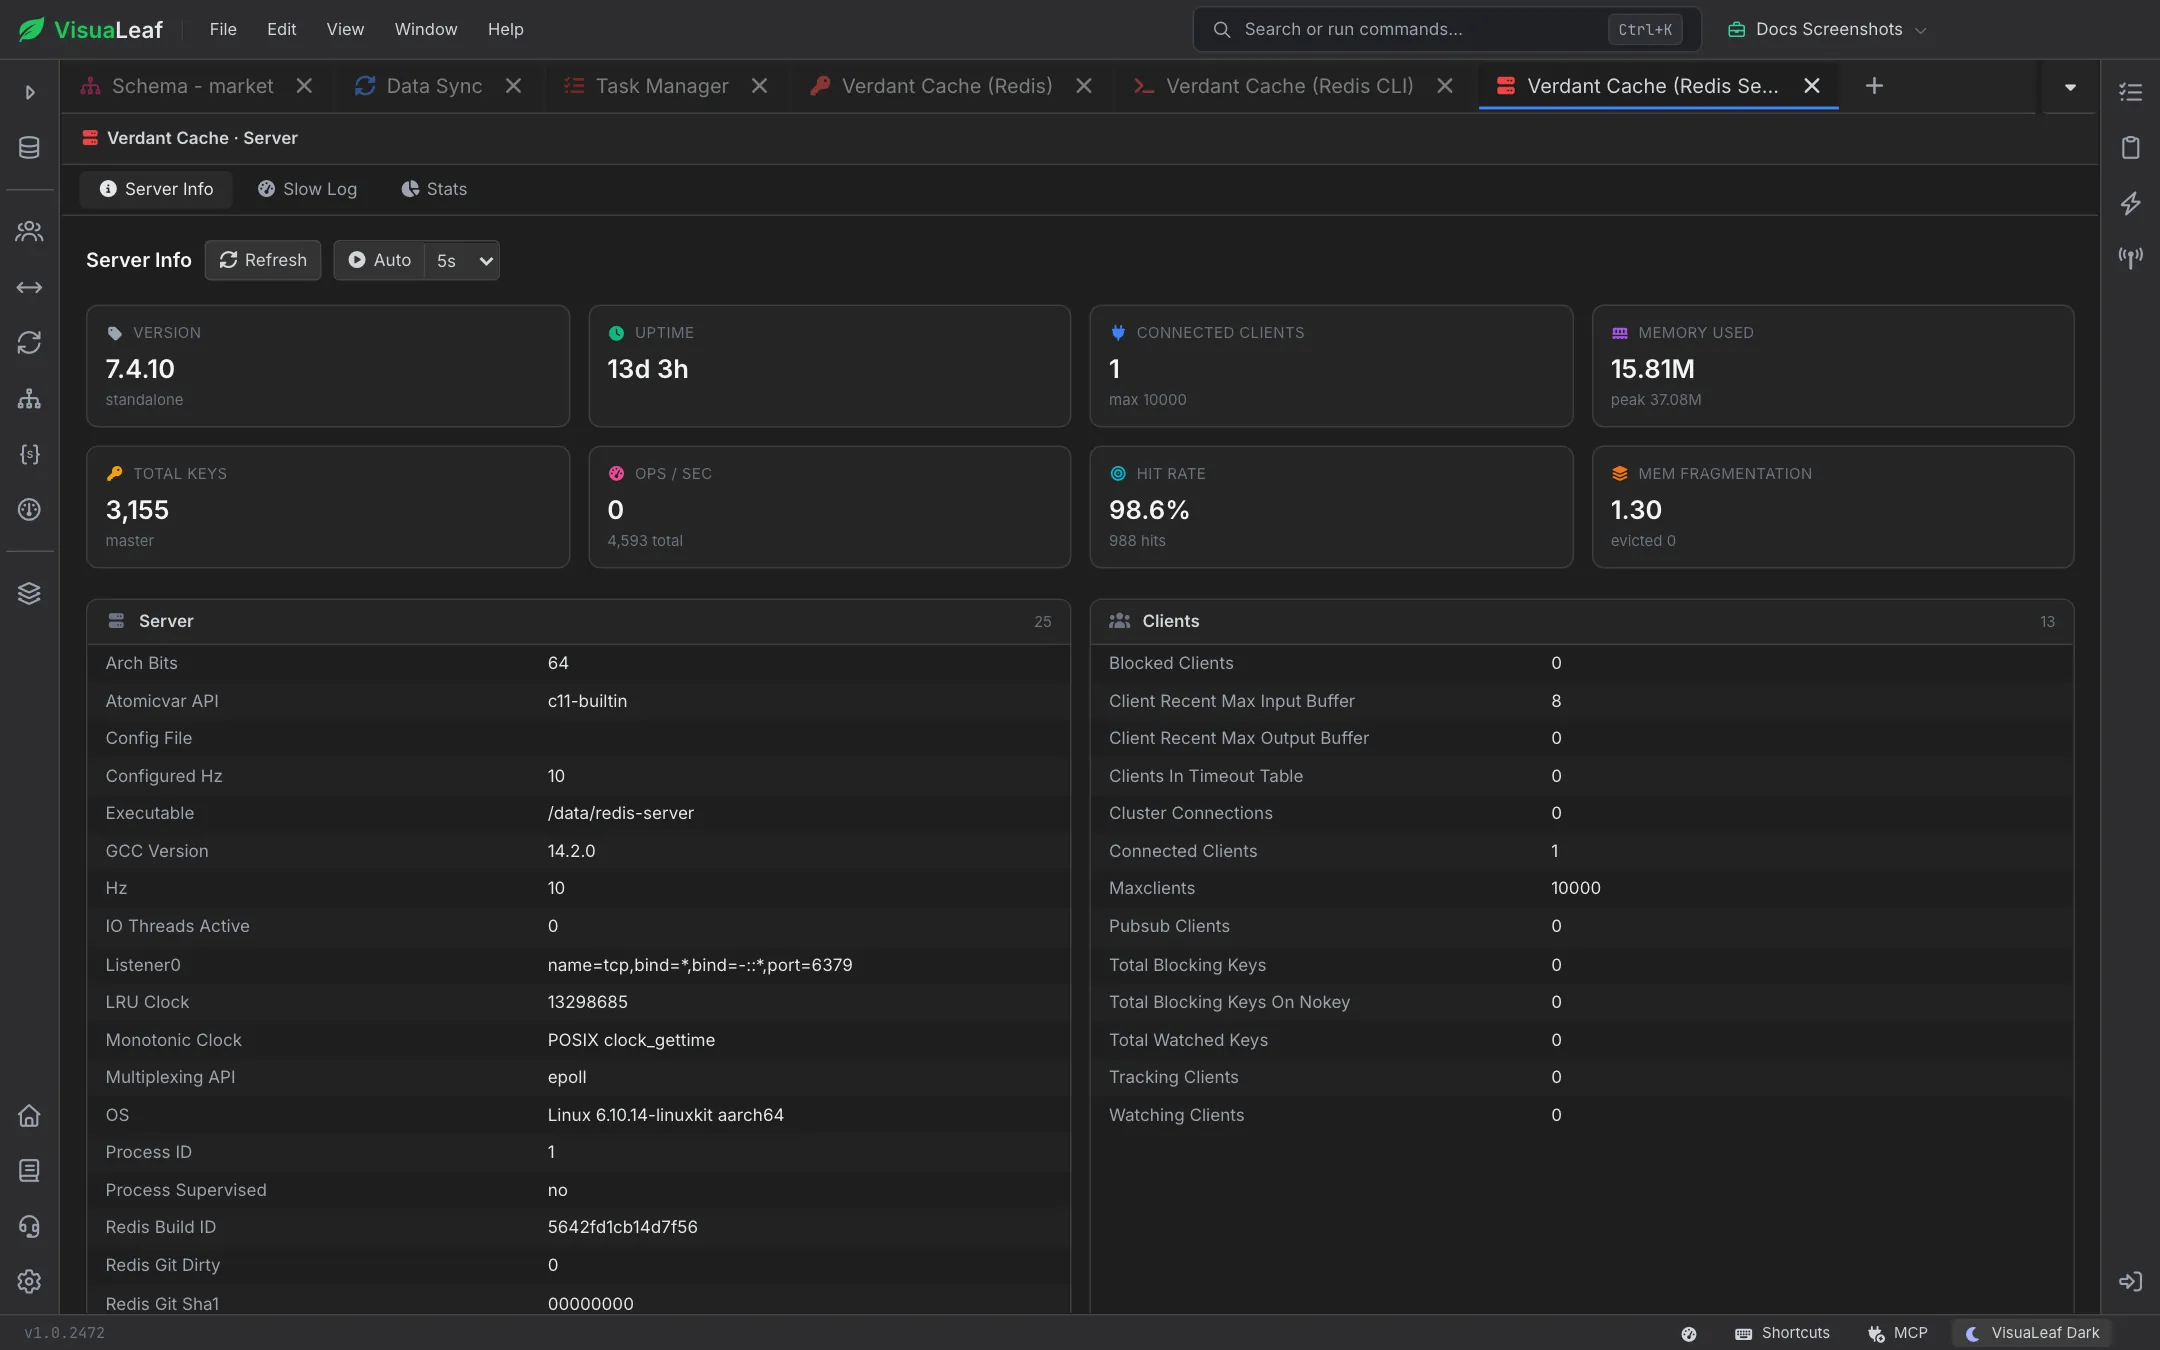
Task: Open the Docs Screenshots workspace dropdown
Action: coord(1827,29)
